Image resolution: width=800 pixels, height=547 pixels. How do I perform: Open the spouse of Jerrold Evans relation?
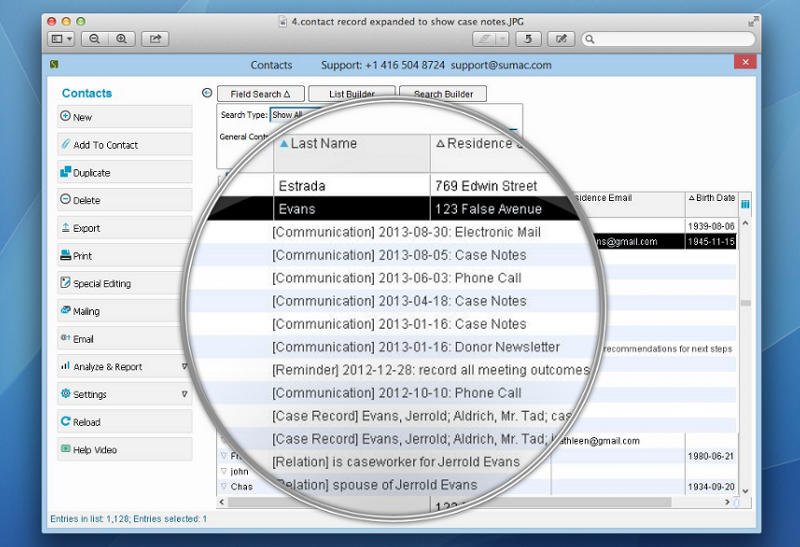[377, 485]
